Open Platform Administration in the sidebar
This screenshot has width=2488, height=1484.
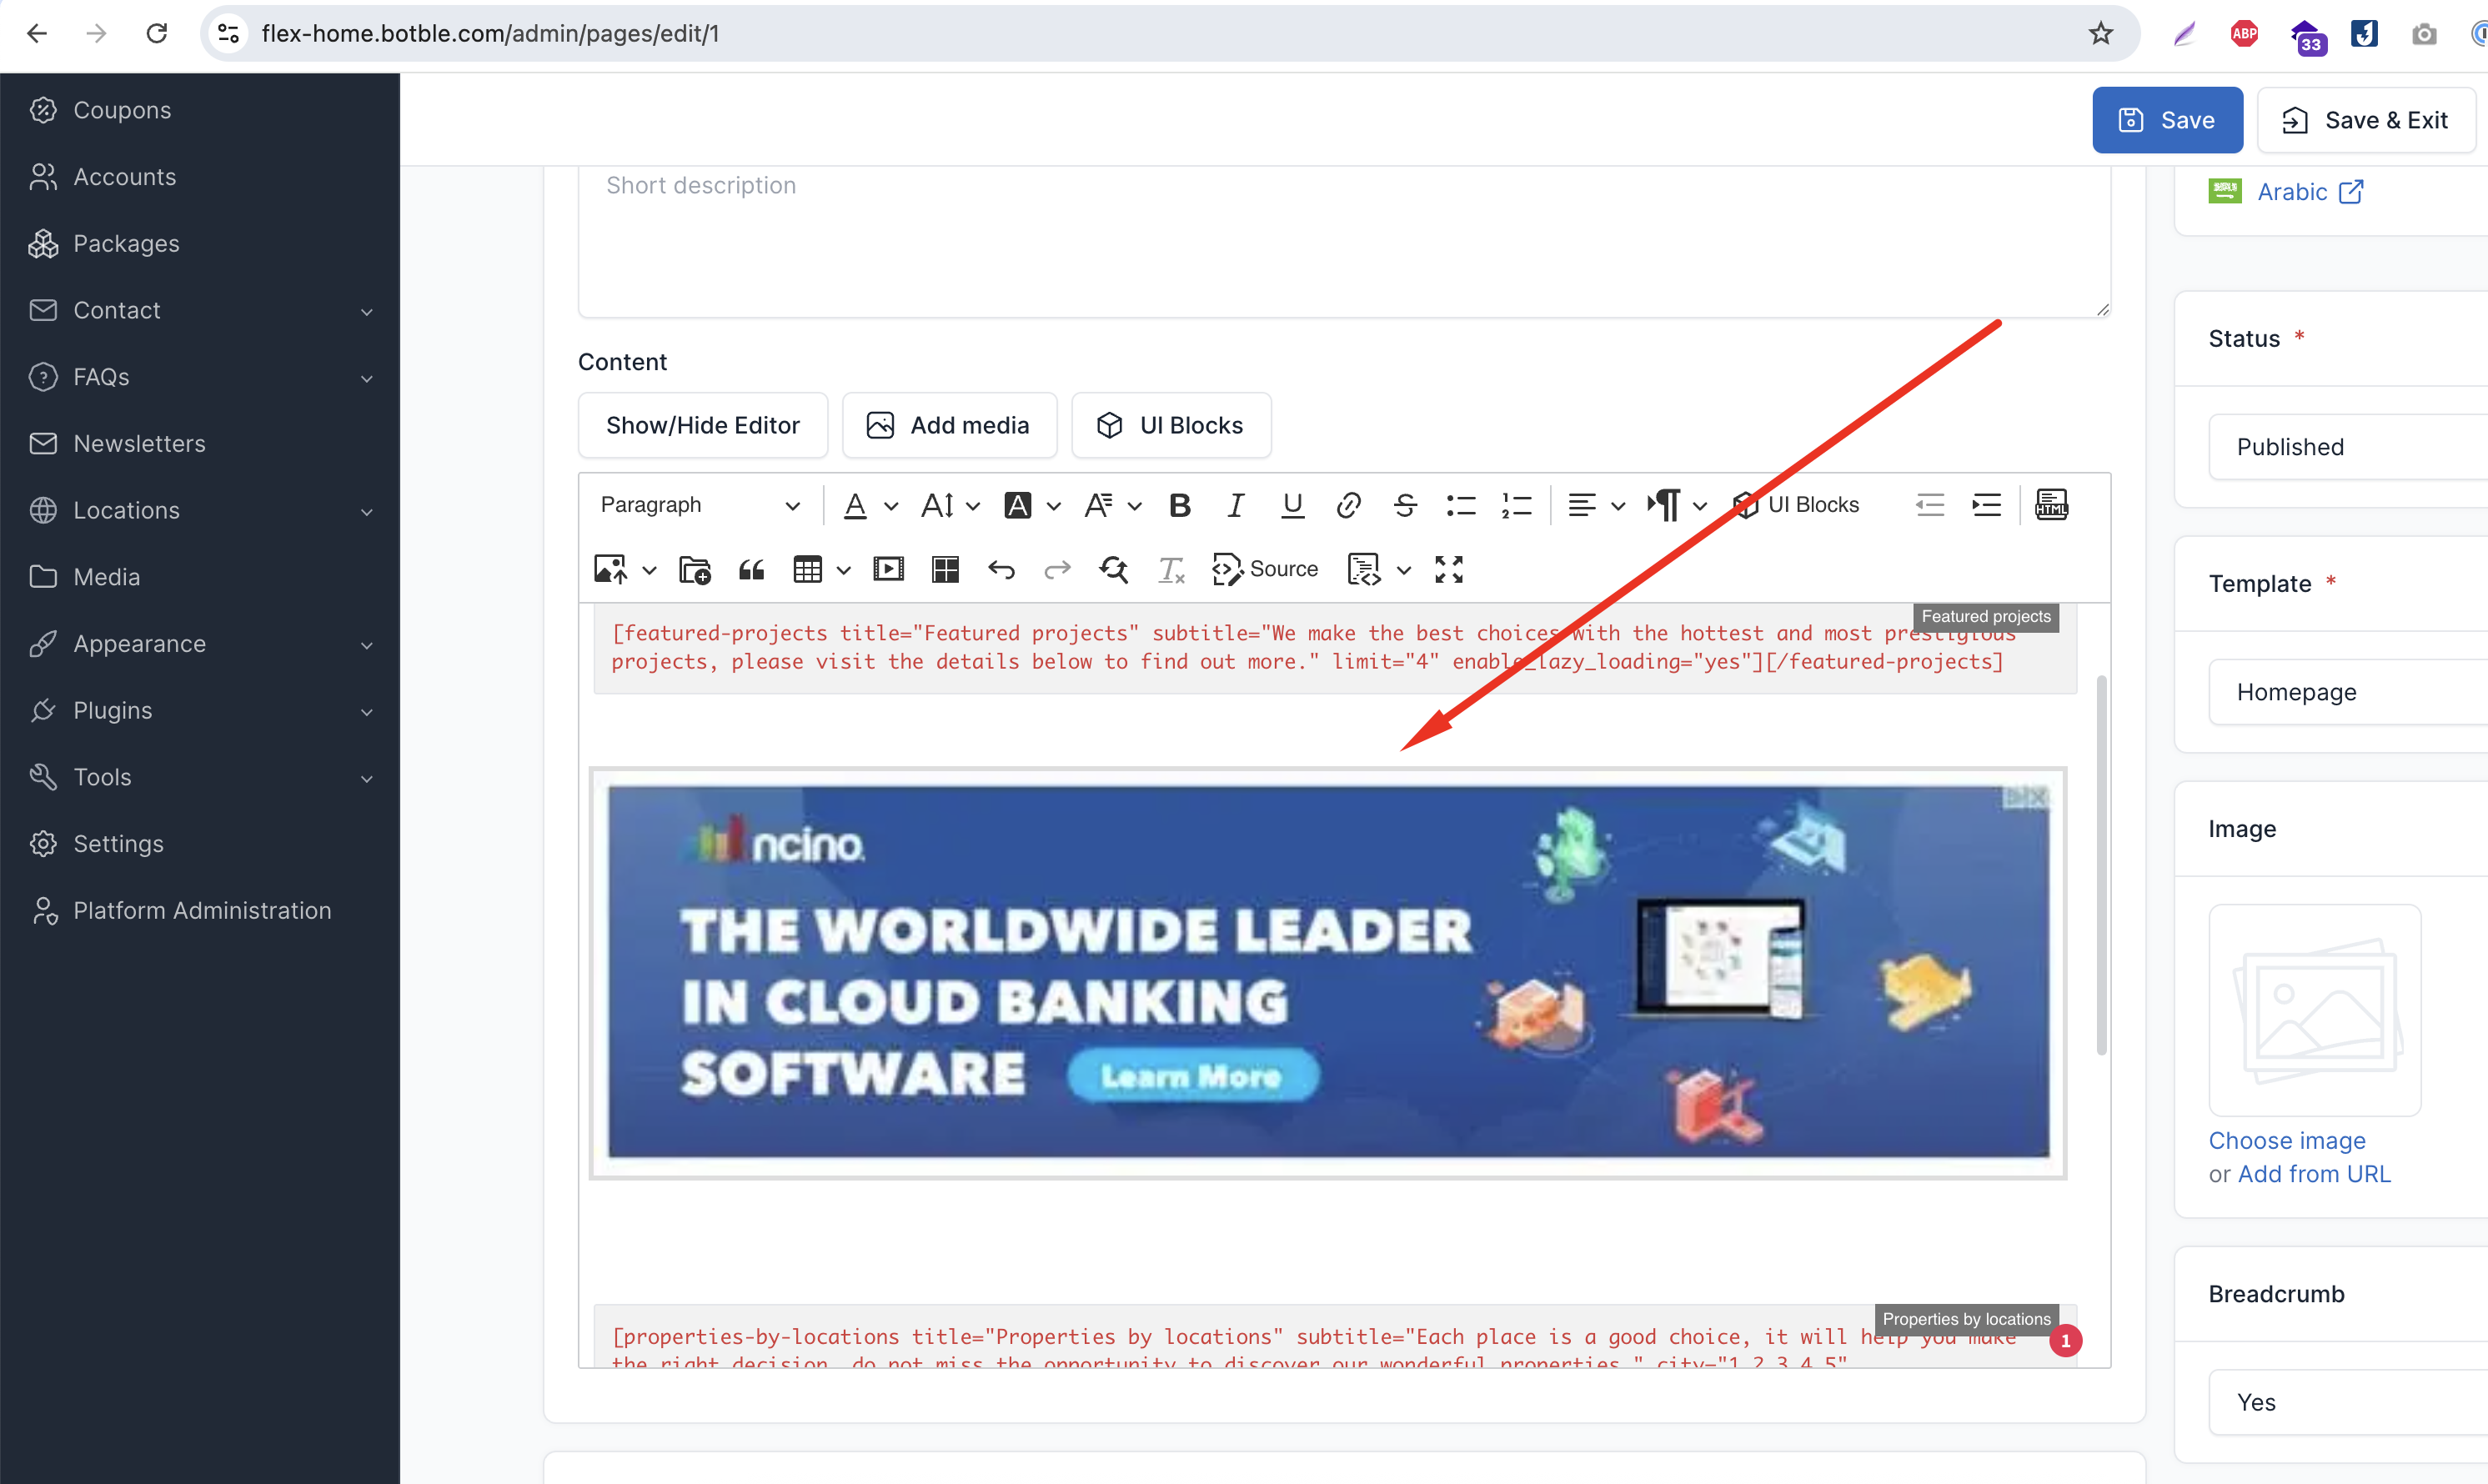tap(200, 910)
